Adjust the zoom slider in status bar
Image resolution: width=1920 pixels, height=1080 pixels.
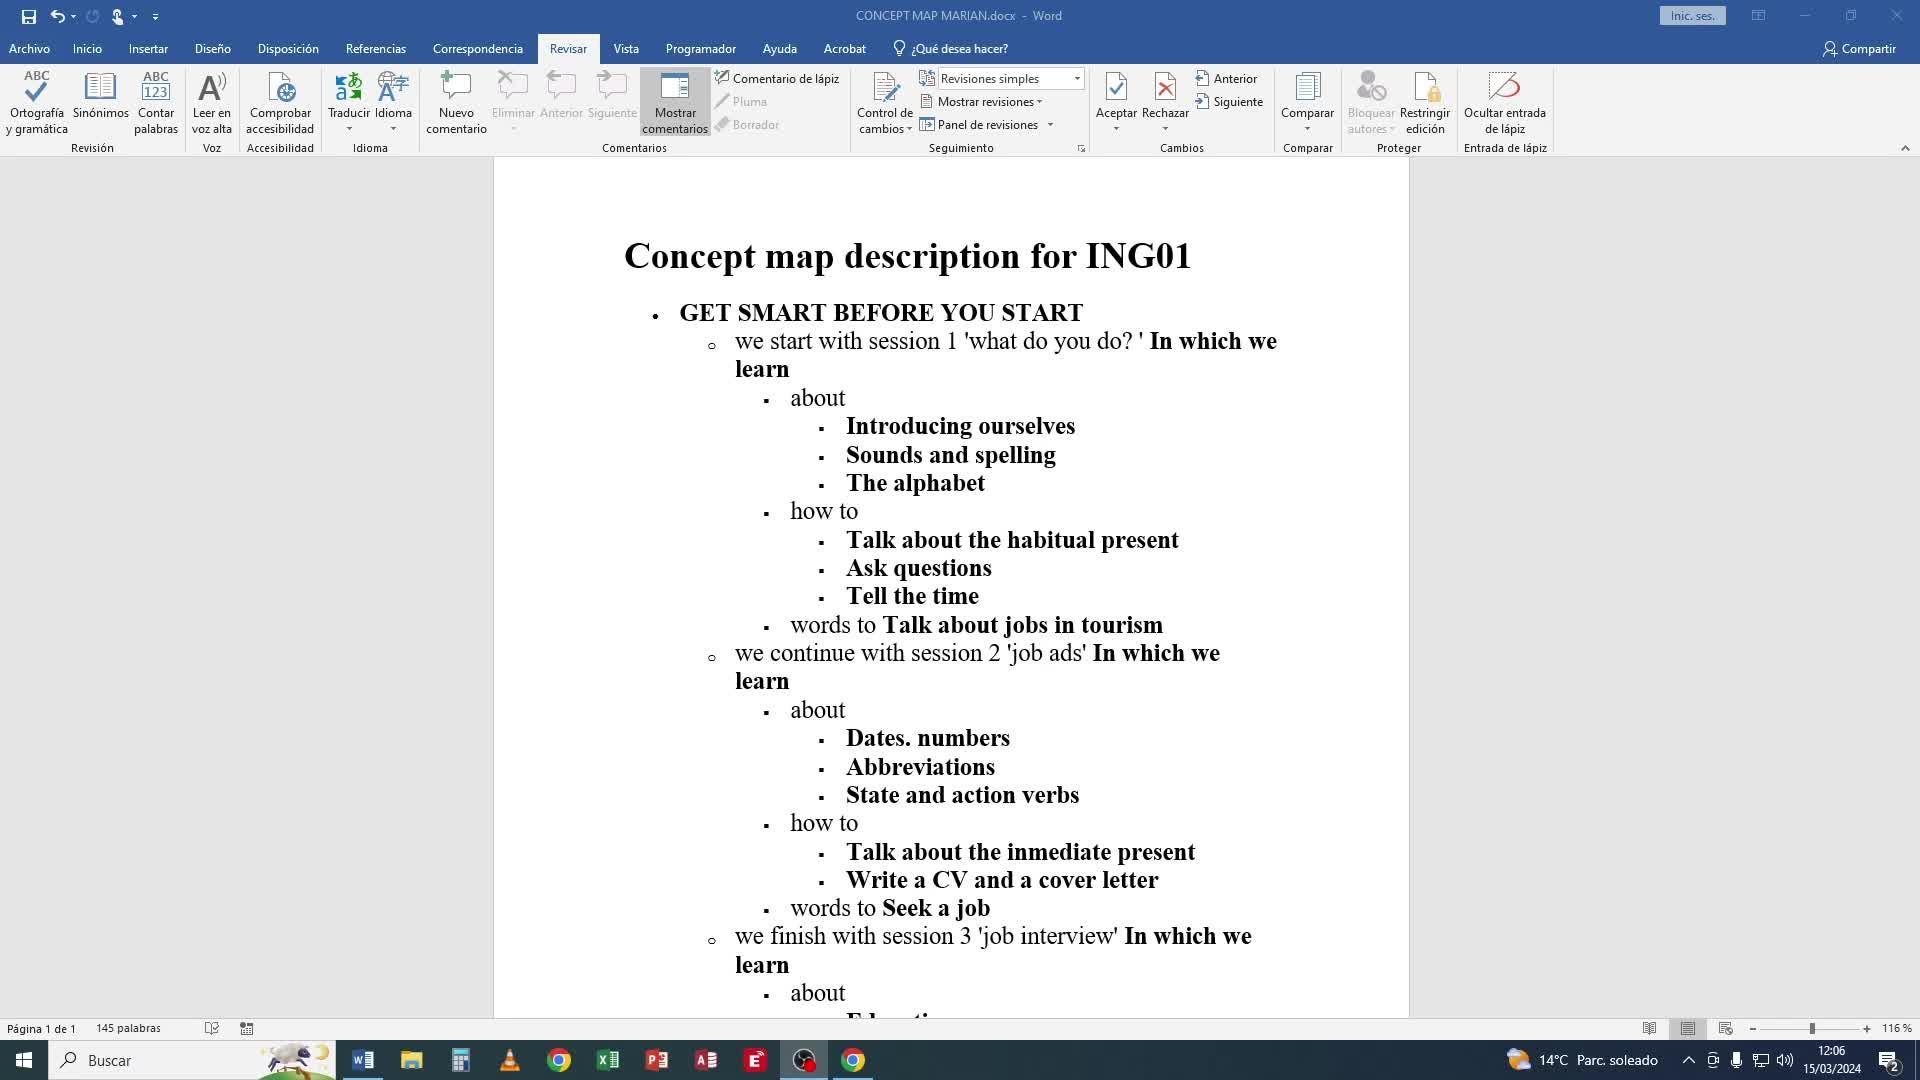(1811, 1028)
